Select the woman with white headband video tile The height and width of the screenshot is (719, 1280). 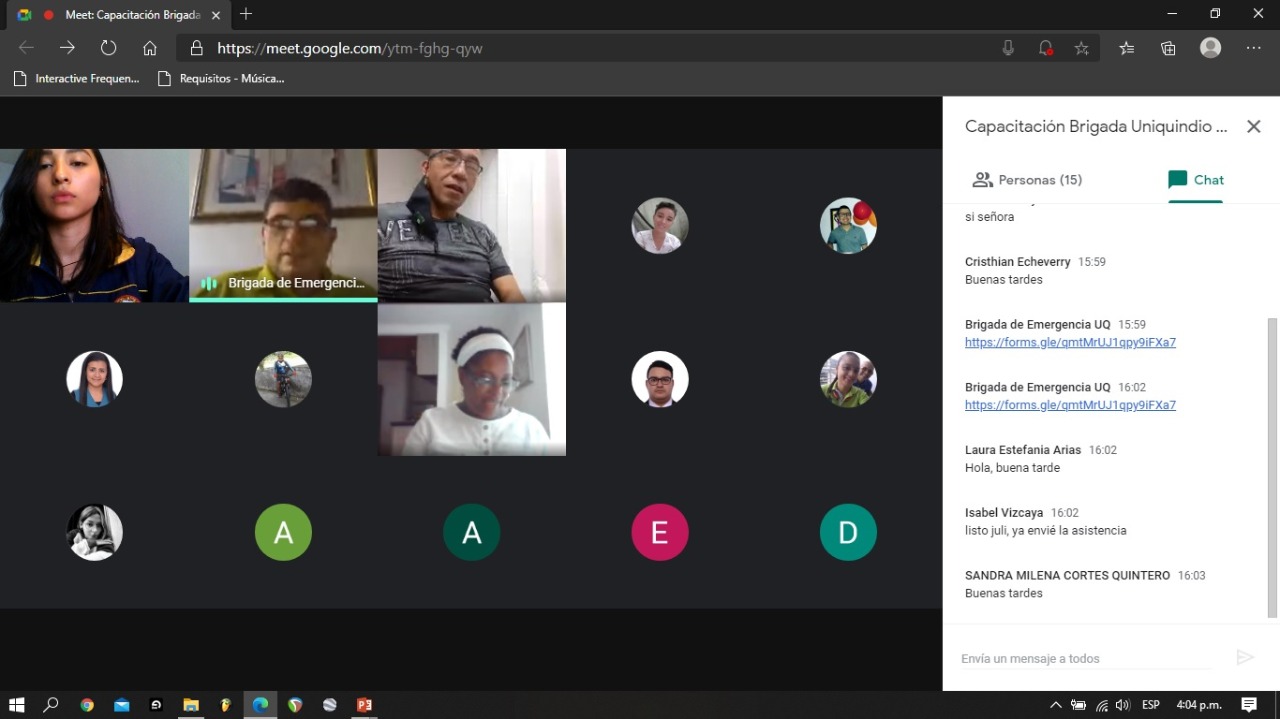pos(472,379)
